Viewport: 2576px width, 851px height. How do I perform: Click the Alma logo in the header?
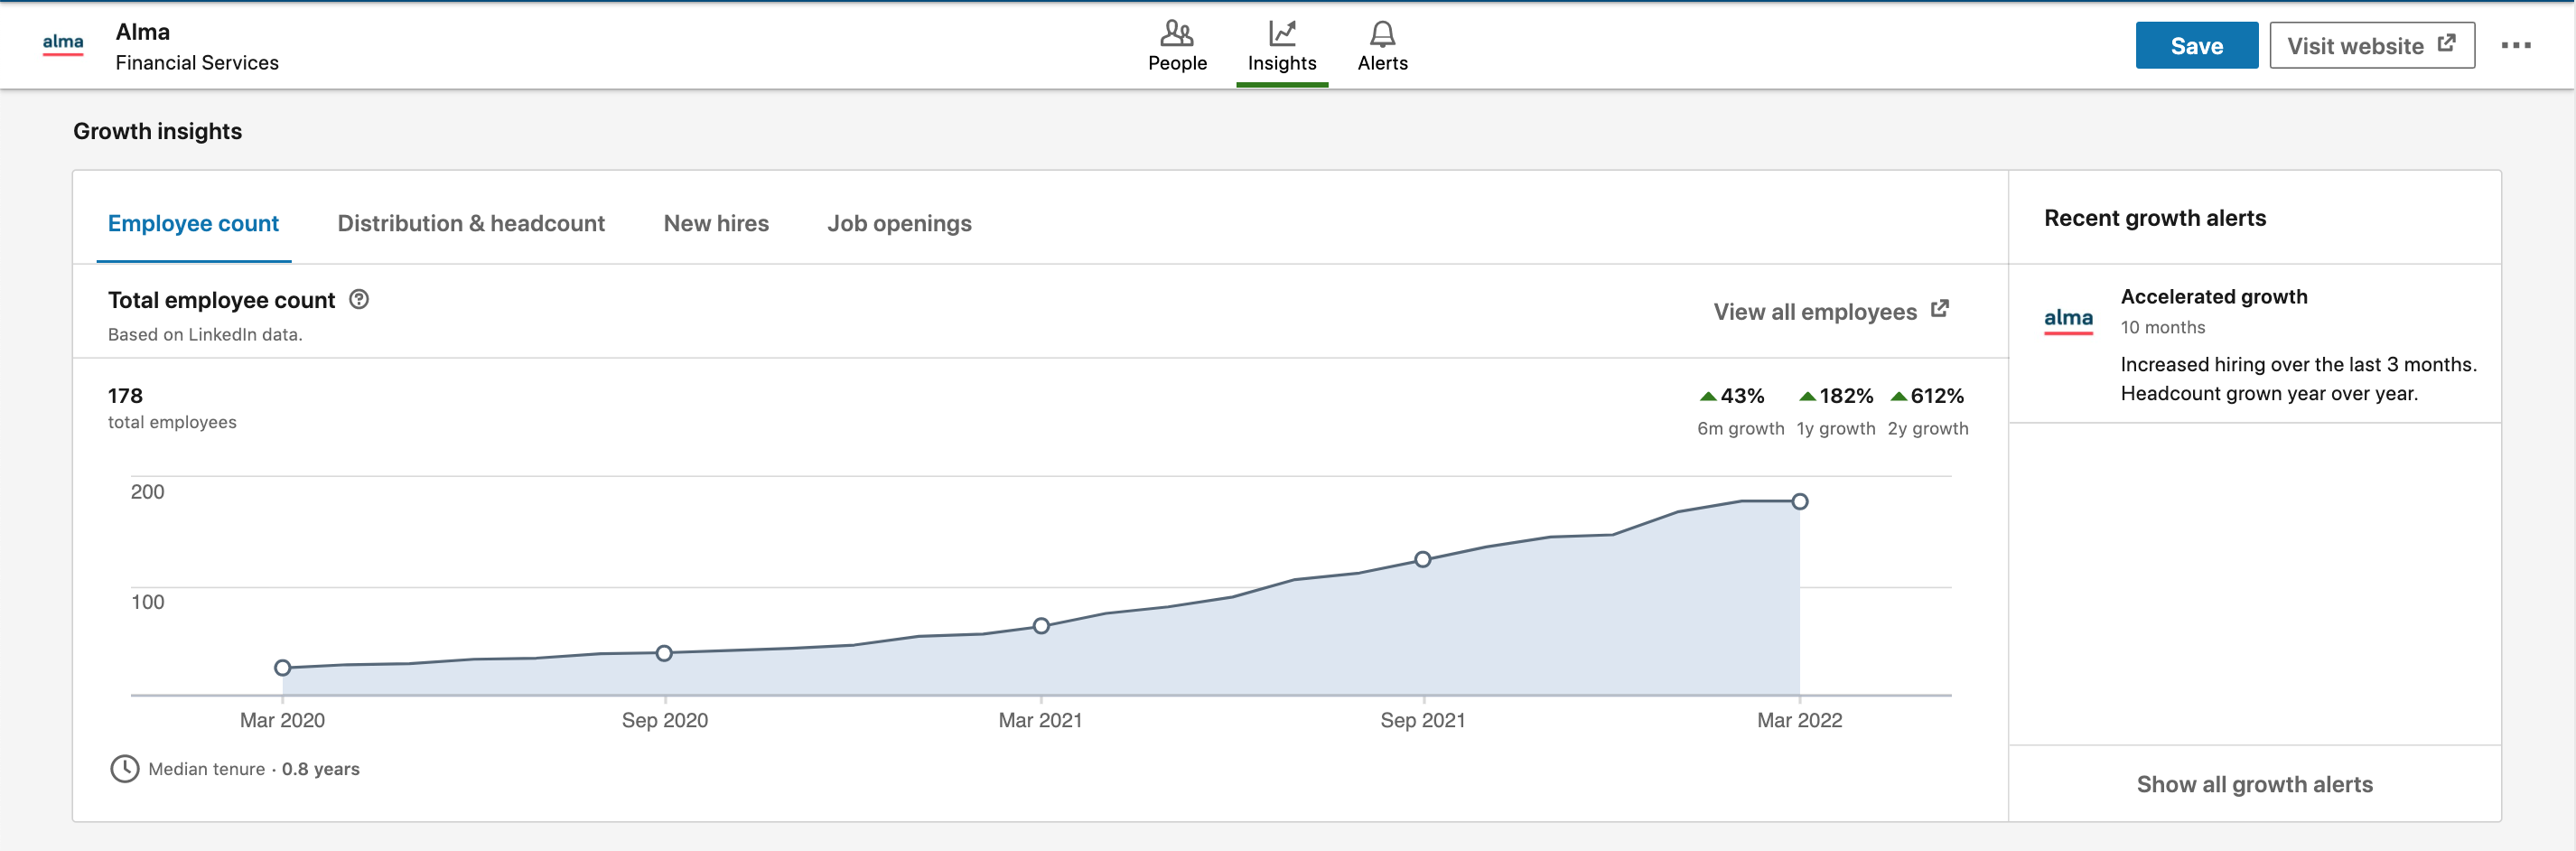(x=63, y=44)
